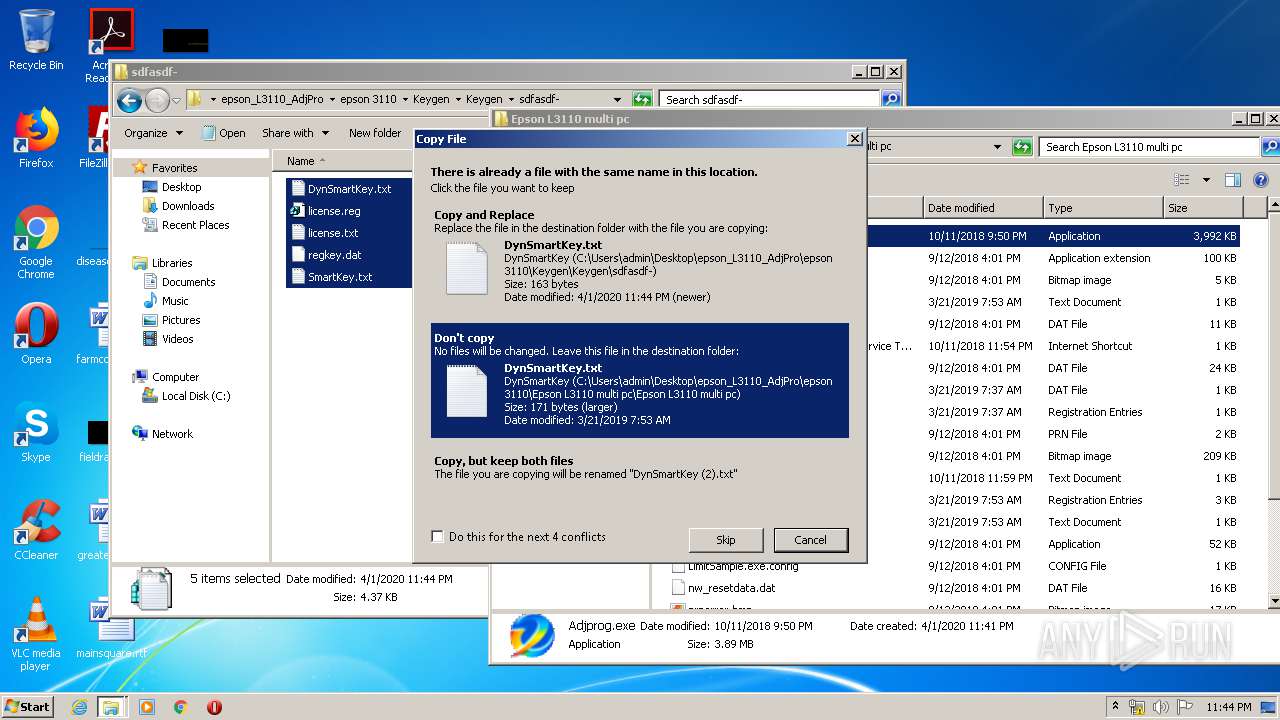Sort by Date modified column header
1280x720 pixels.
(983, 208)
